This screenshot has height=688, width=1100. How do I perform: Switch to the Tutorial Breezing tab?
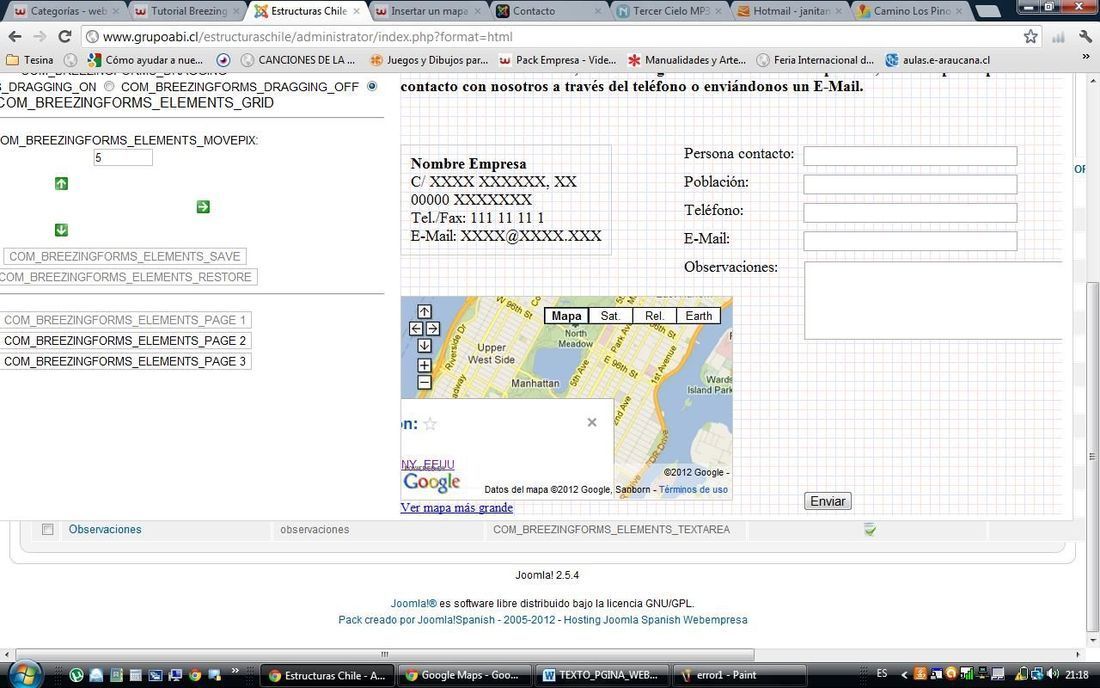click(x=188, y=11)
